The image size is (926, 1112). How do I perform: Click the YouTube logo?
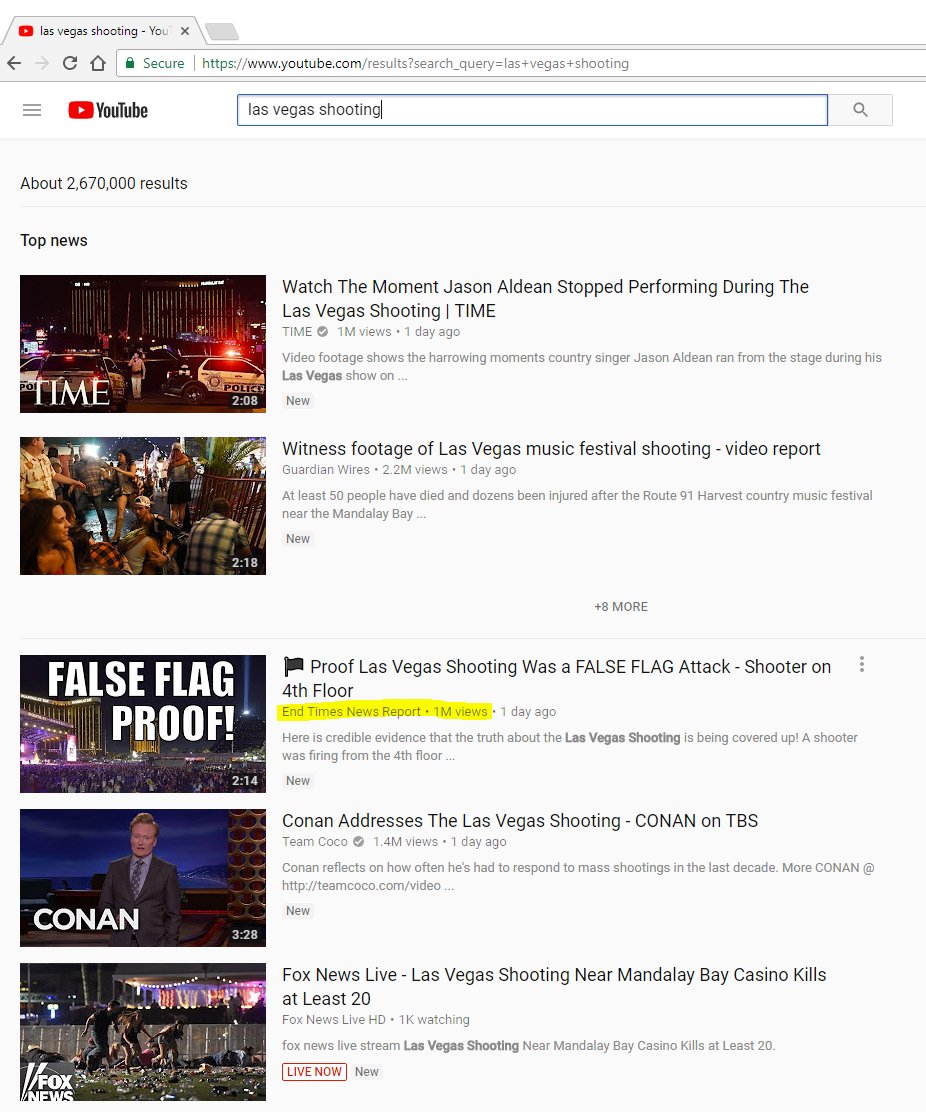[x=108, y=110]
